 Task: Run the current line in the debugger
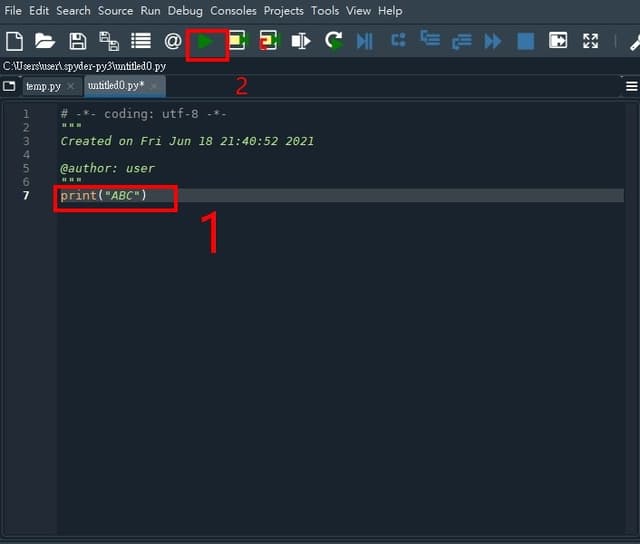pos(398,40)
